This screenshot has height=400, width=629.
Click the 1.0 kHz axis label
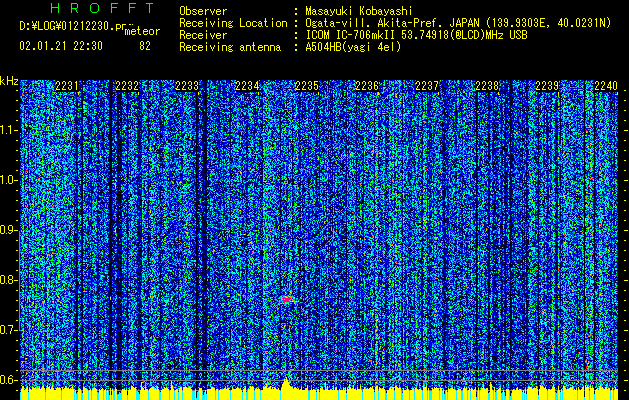[8, 181]
